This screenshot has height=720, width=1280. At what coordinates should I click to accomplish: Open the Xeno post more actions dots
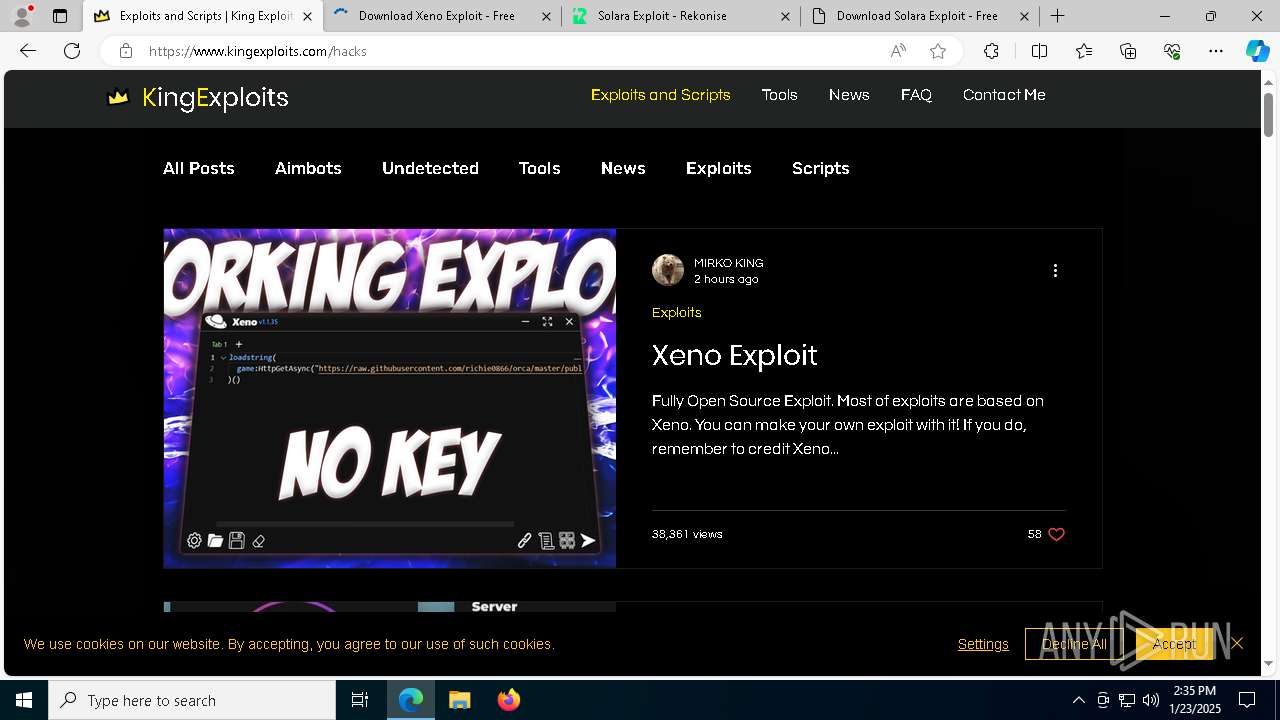1055,270
